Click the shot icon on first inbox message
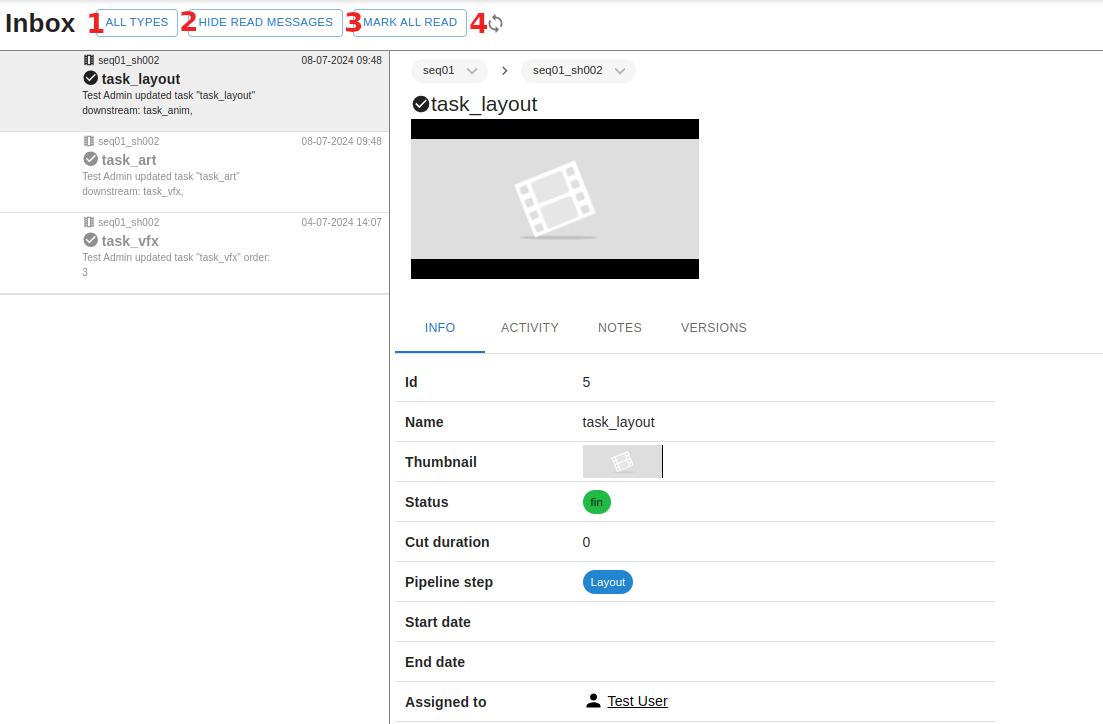1103x724 pixels. click(89, 60)
